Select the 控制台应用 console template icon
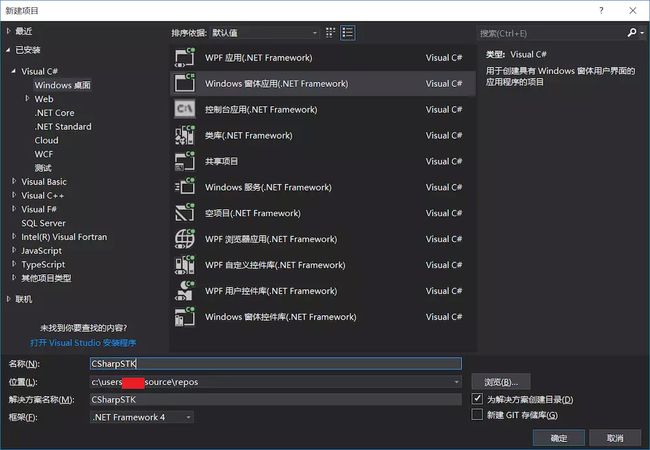 [184, 109]
